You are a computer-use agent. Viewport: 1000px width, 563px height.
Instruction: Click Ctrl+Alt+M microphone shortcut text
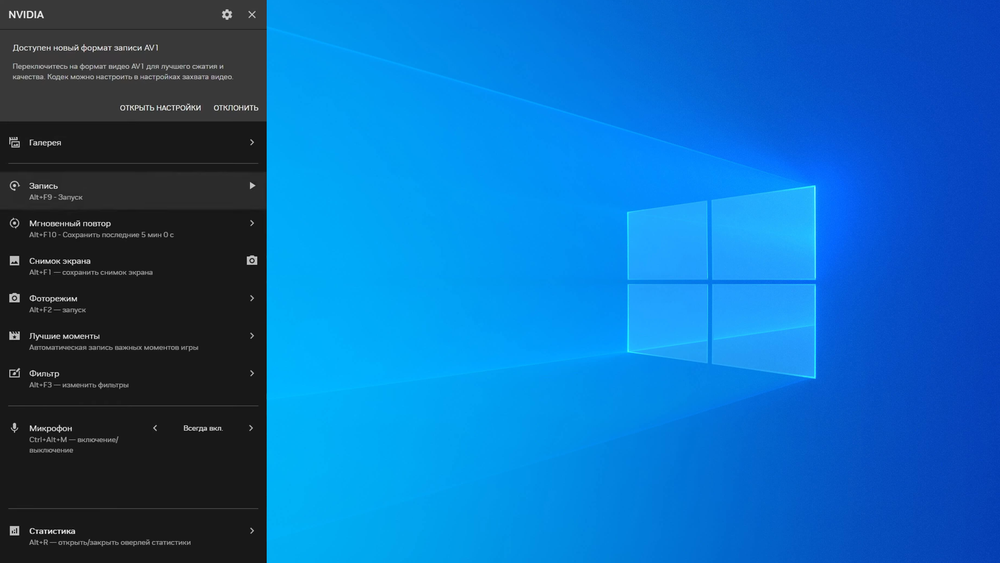point(74,444)
